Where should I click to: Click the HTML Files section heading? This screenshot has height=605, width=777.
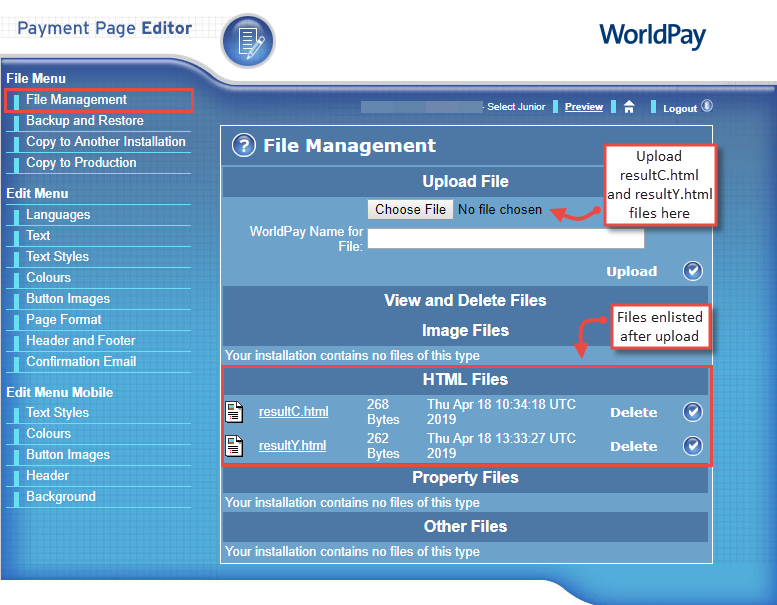pyautogui.click(x=465, y=380)
